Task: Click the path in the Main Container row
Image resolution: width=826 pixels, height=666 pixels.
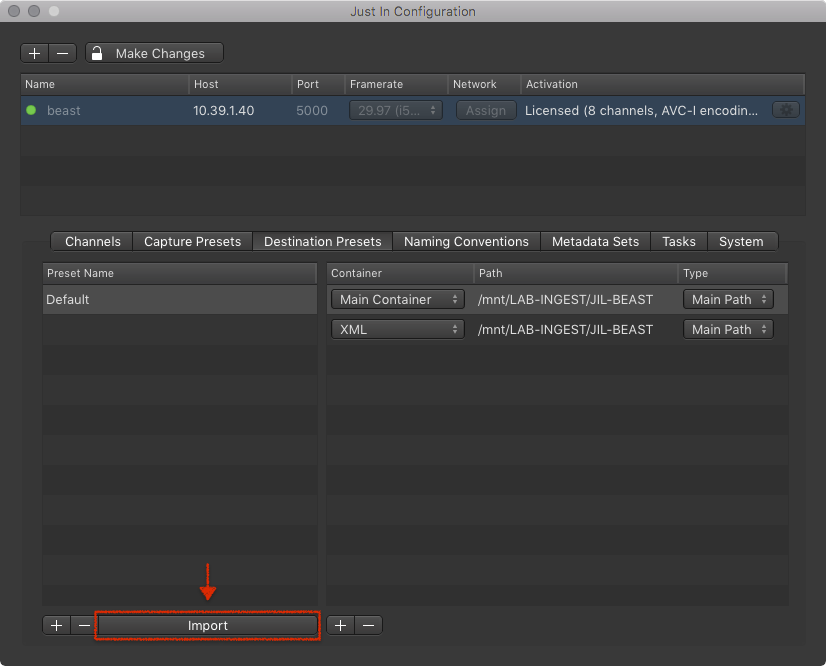Action: pos(565,300)
